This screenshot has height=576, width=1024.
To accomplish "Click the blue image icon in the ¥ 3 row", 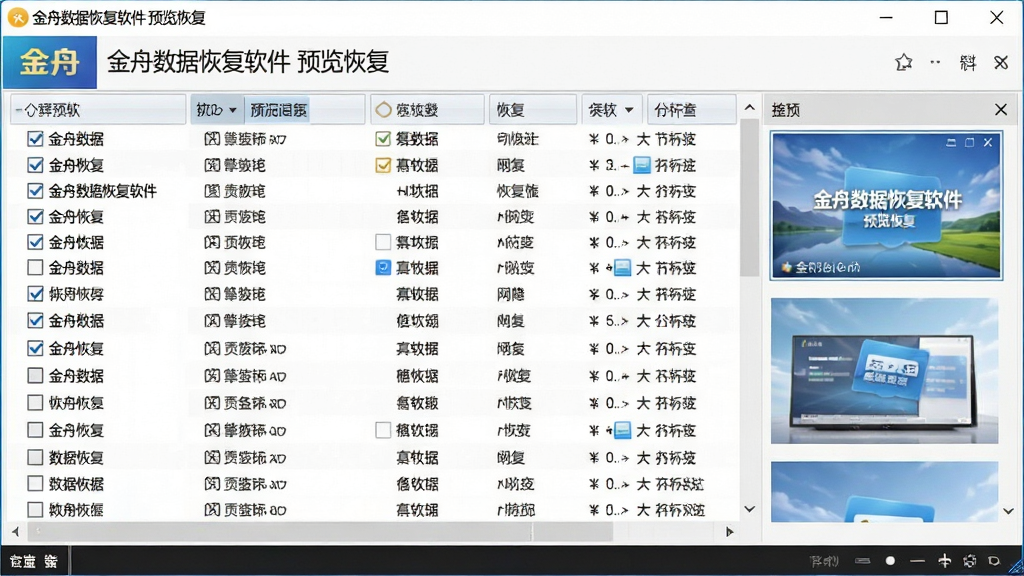I will pyautogui.click(x=642, y=165).
